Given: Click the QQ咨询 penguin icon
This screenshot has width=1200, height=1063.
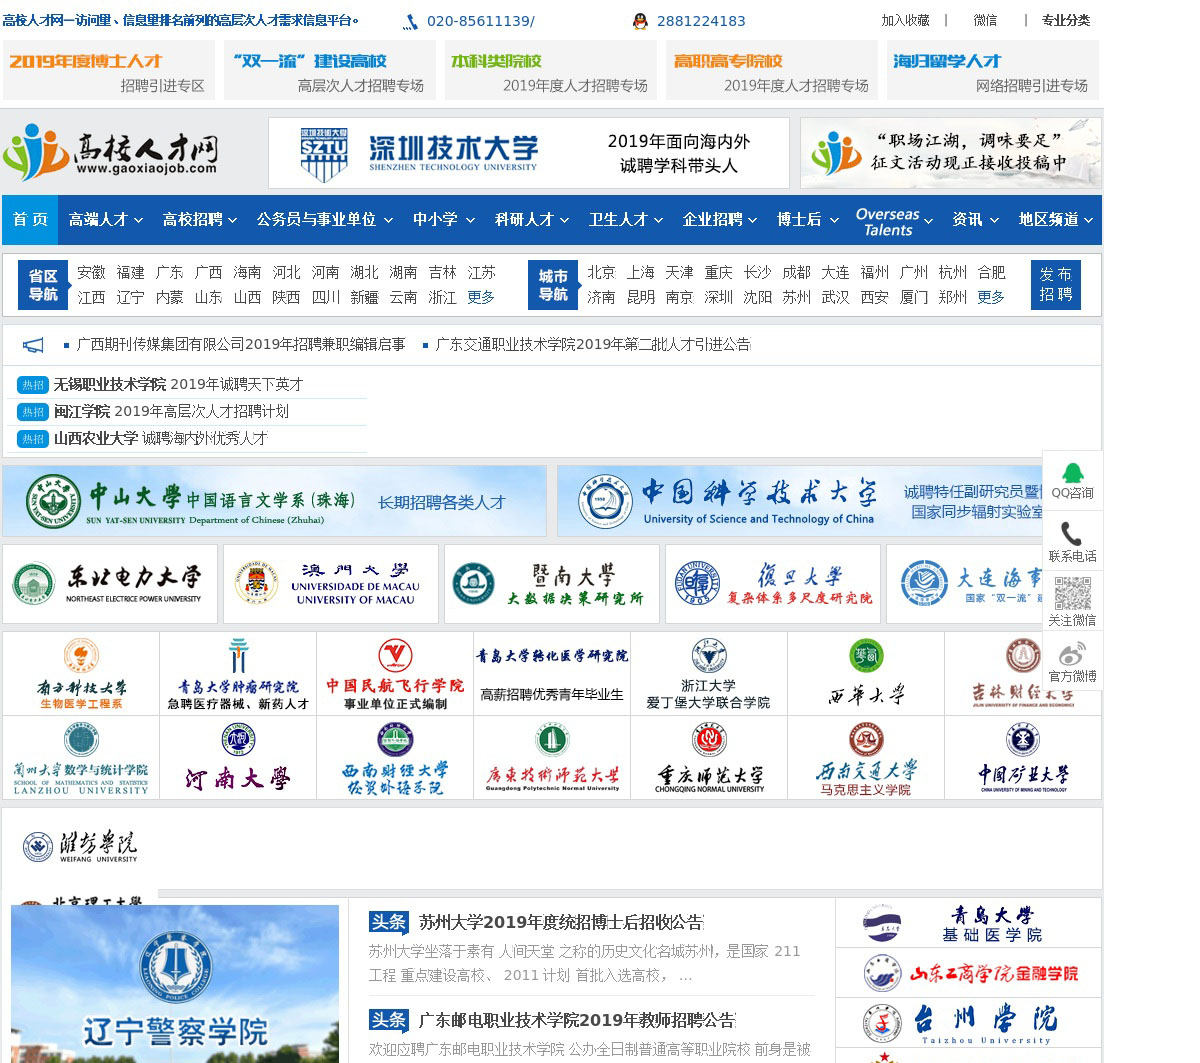Looking at the screenshot, I should pos(1072,472).
